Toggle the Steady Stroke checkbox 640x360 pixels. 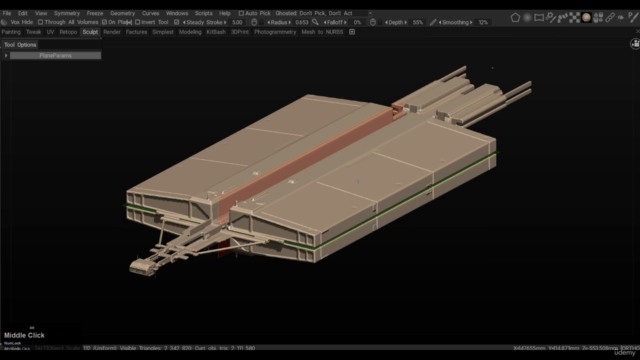tap(176, 22)
